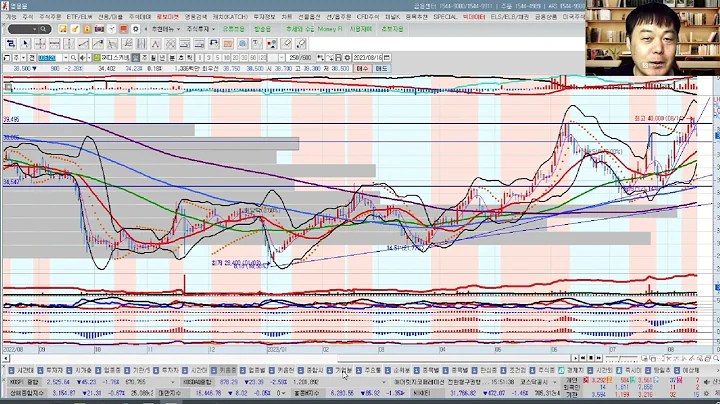This screenshot has width=720, height=404.
Task: Open the chart-type dropdown next to 주
Action: (23, 57)
